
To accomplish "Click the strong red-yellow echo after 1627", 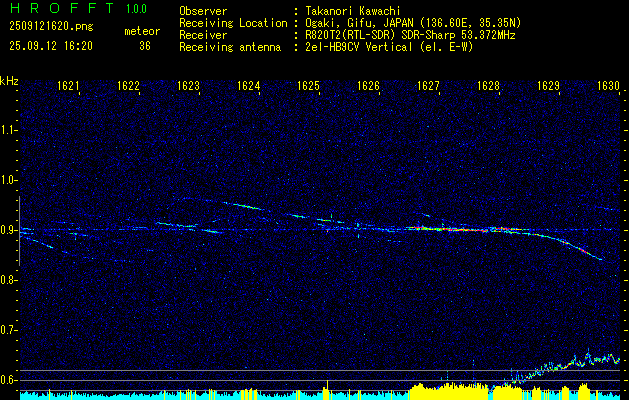I will pos(465,229).
